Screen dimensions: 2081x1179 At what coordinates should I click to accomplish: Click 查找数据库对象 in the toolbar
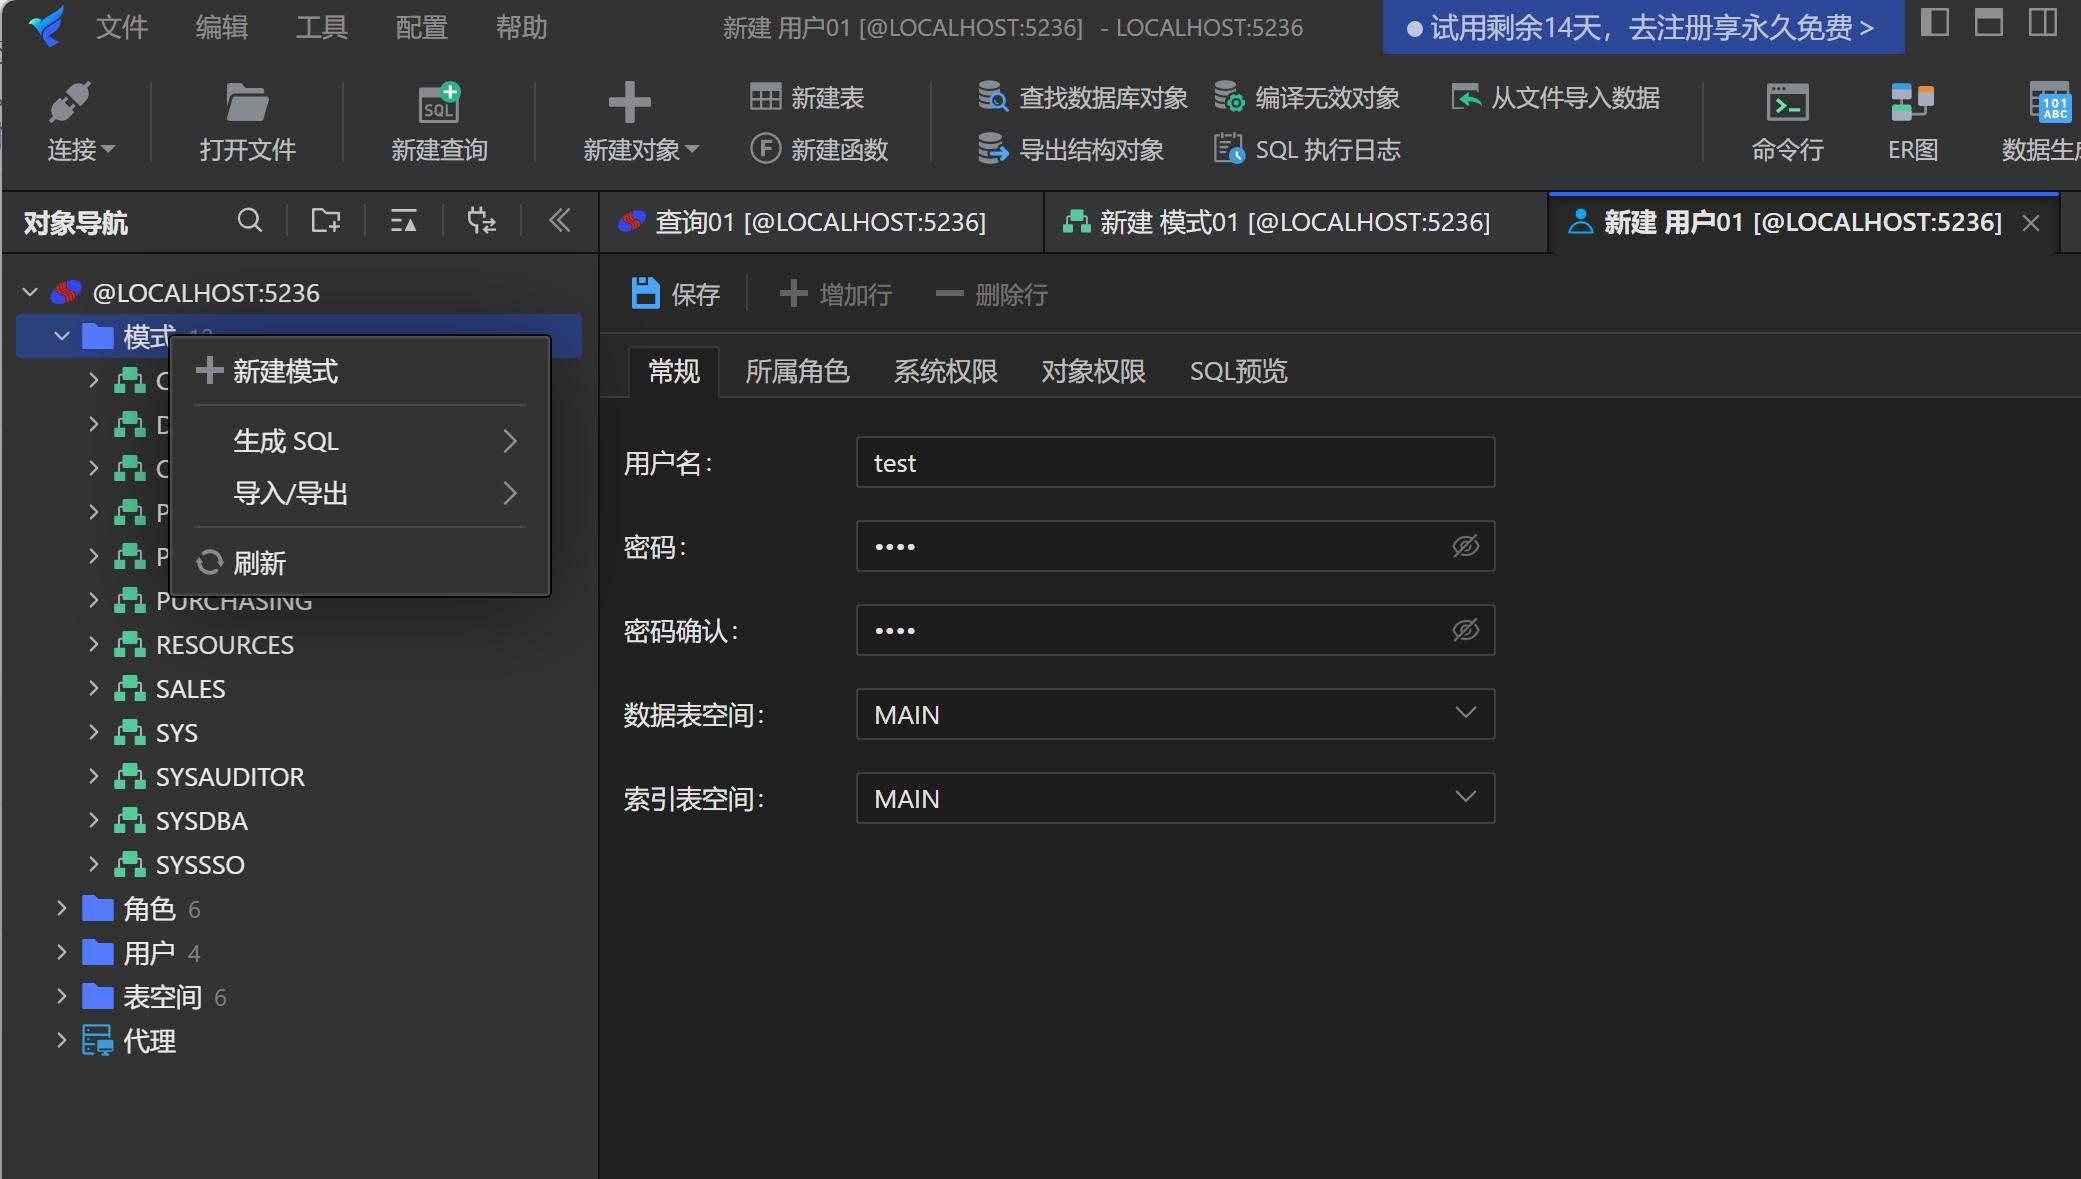[1082, 98]
